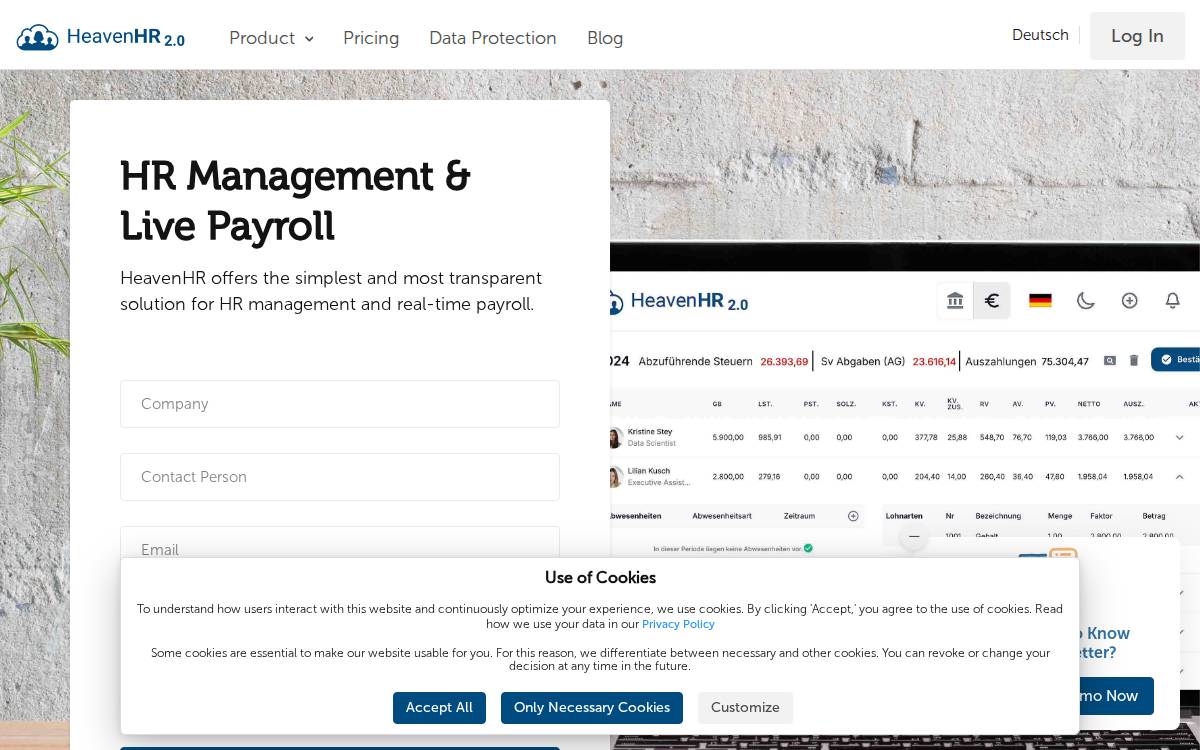Click the Auszahlungen amount 75.304,47
Screen dimensions: 1200x750
coord(1065,361)
